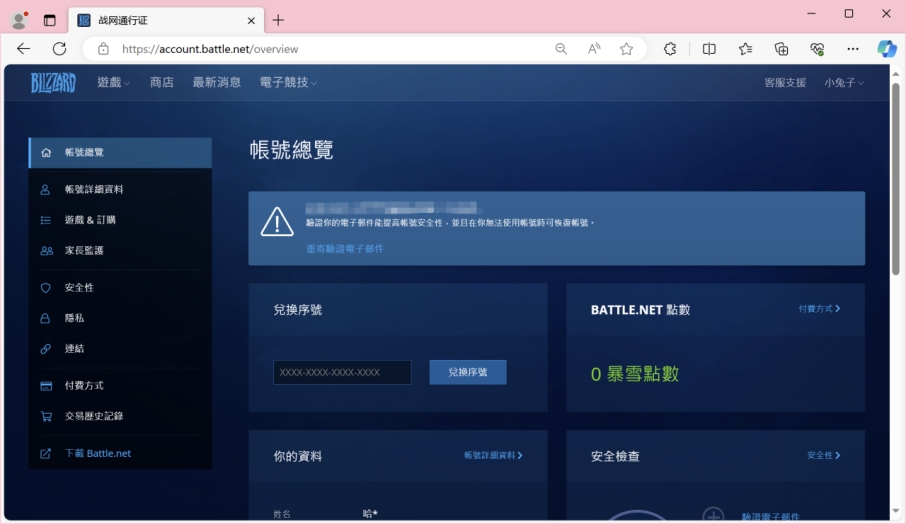Expand the 小兔子 account dropdown
Viewport: 906px width, 524px height.
[844, 83]
